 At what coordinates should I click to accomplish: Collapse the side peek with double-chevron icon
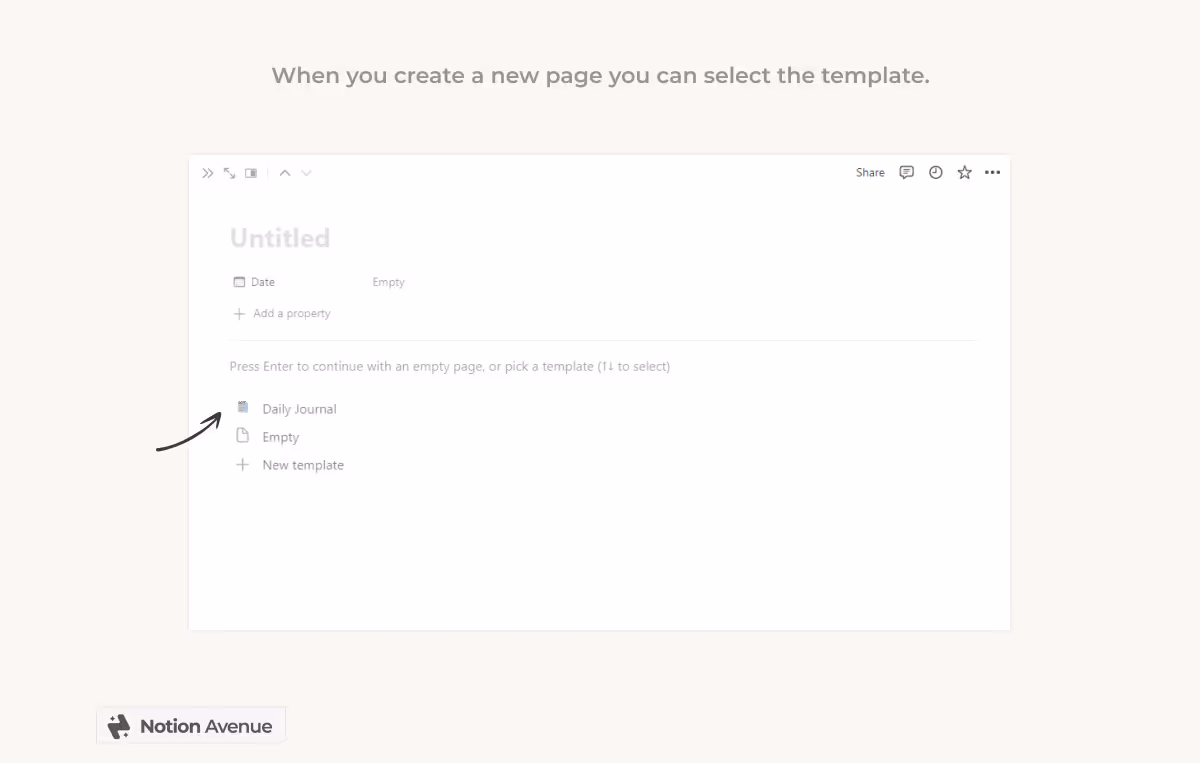pyautogui.click(x=208, y=173)
